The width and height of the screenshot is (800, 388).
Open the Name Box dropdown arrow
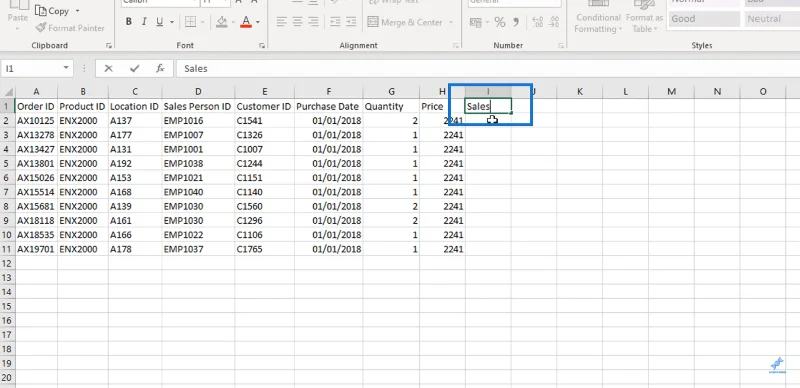66,68
